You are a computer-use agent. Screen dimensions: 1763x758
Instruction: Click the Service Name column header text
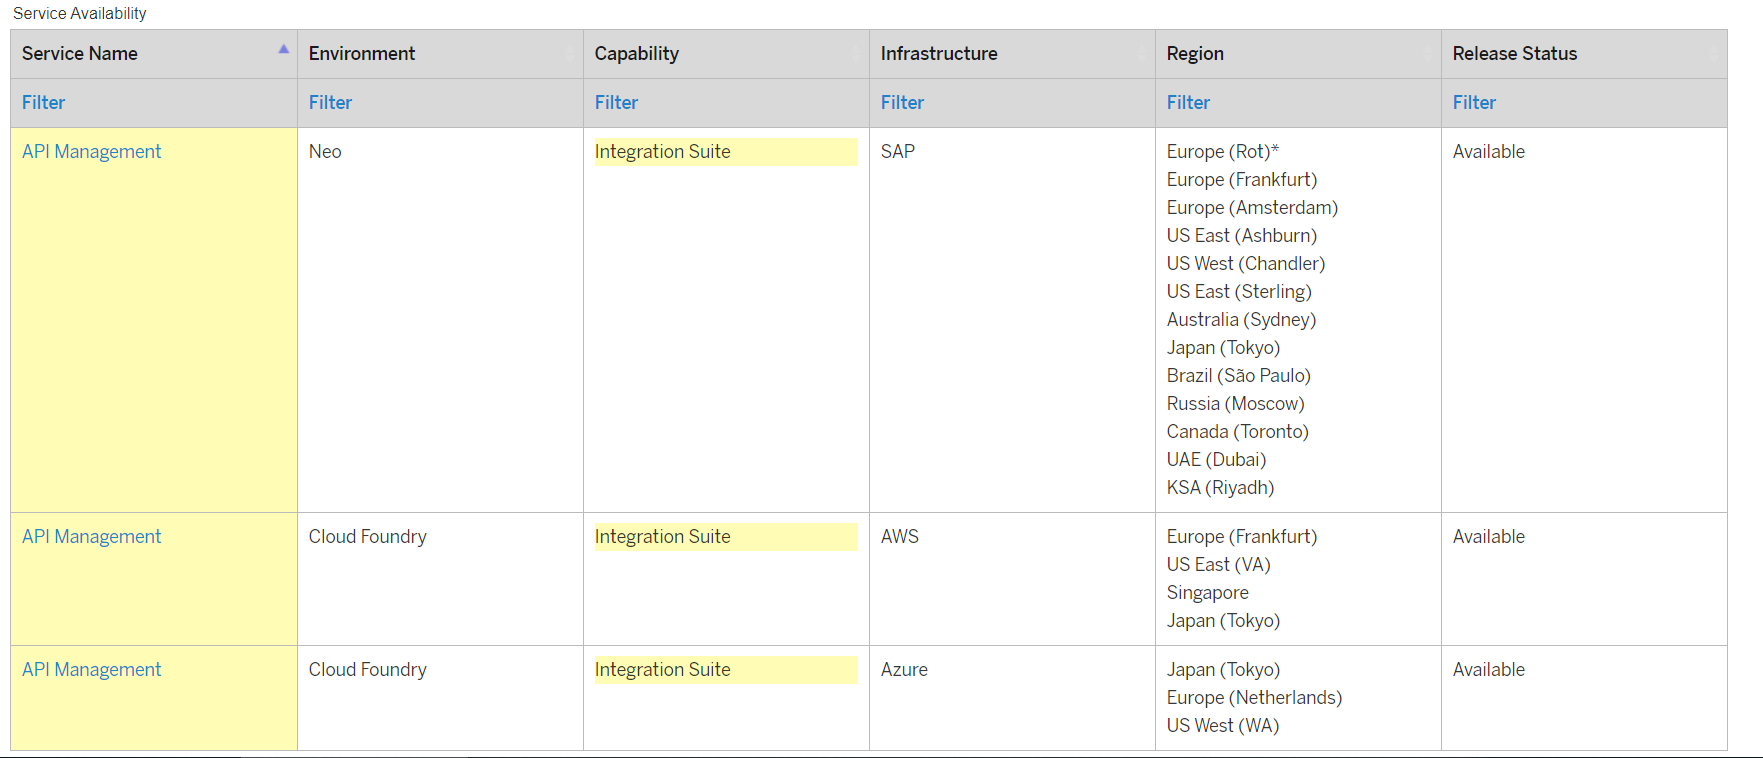click(80, 54)
